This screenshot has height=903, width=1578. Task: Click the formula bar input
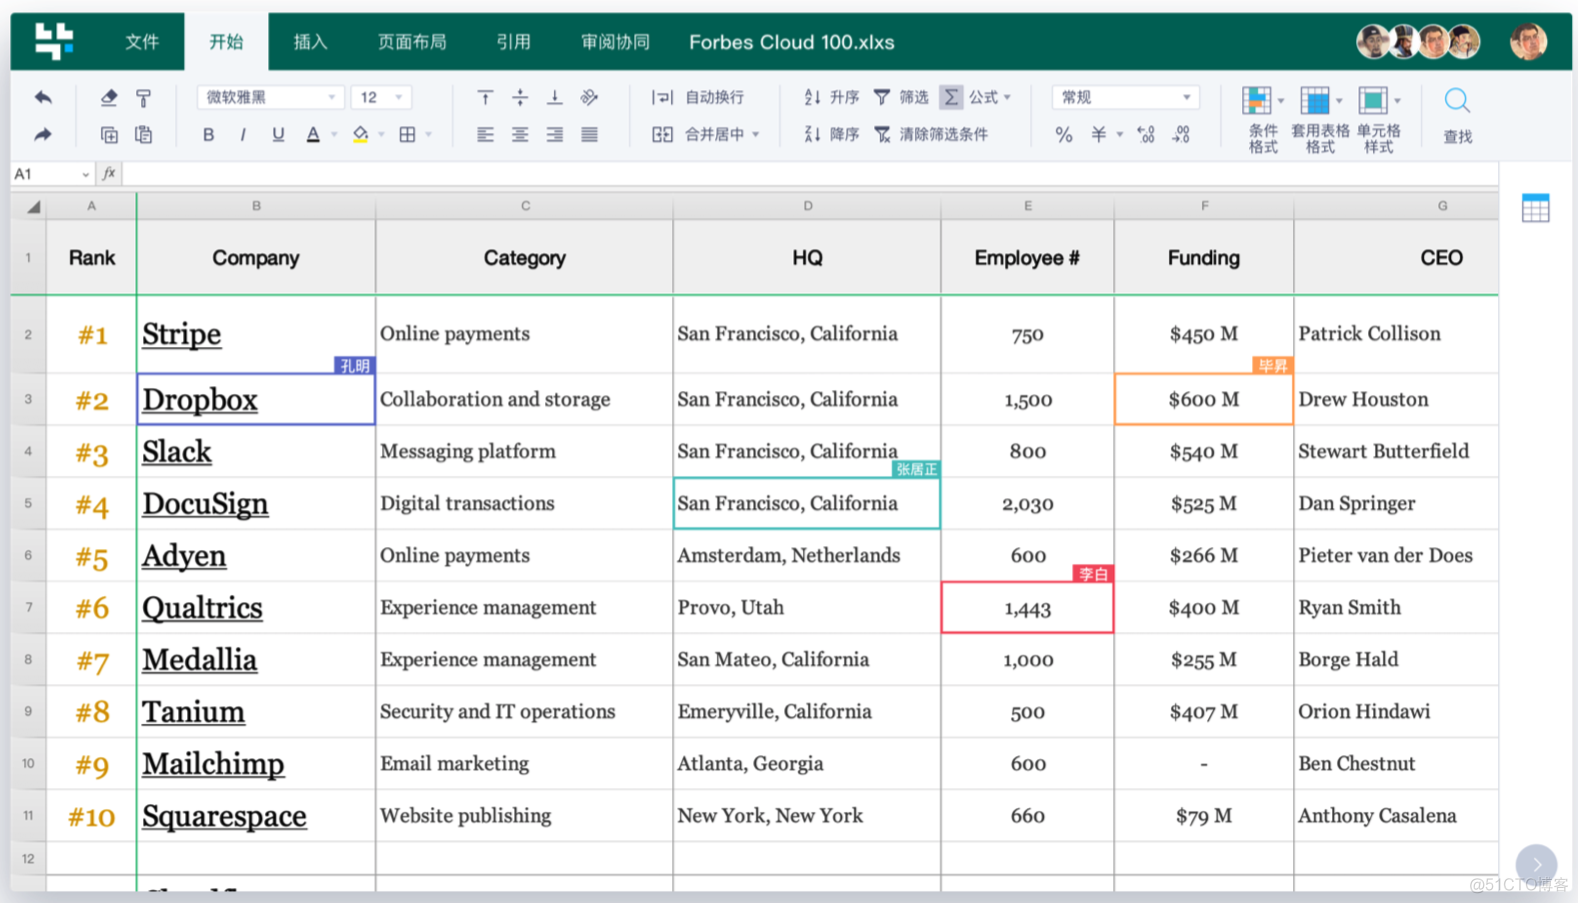(x=810, y=174)
